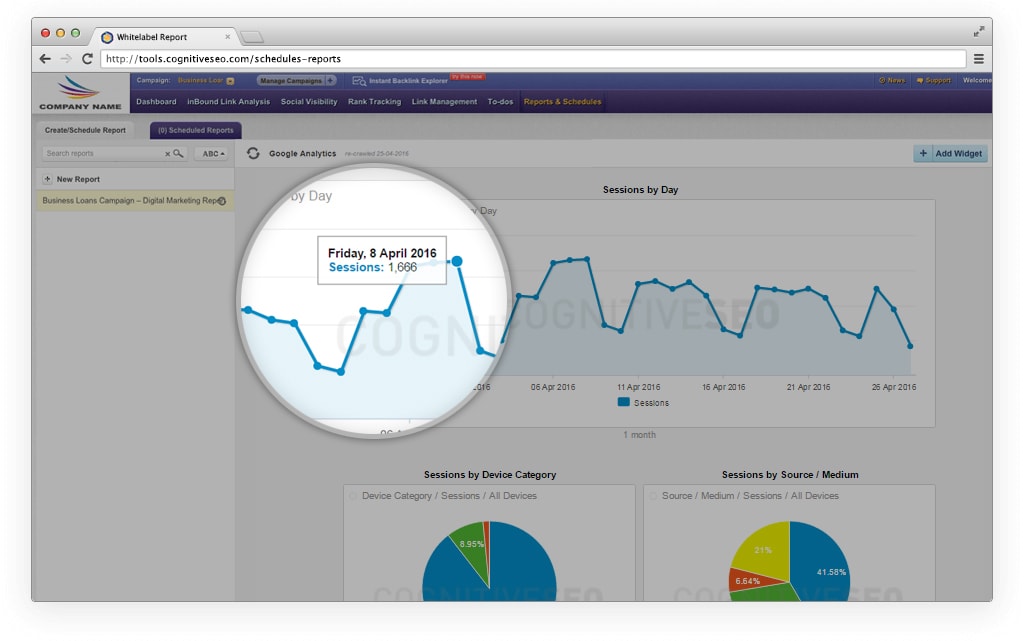Open the ABC sort dropdown

(210, 154)
